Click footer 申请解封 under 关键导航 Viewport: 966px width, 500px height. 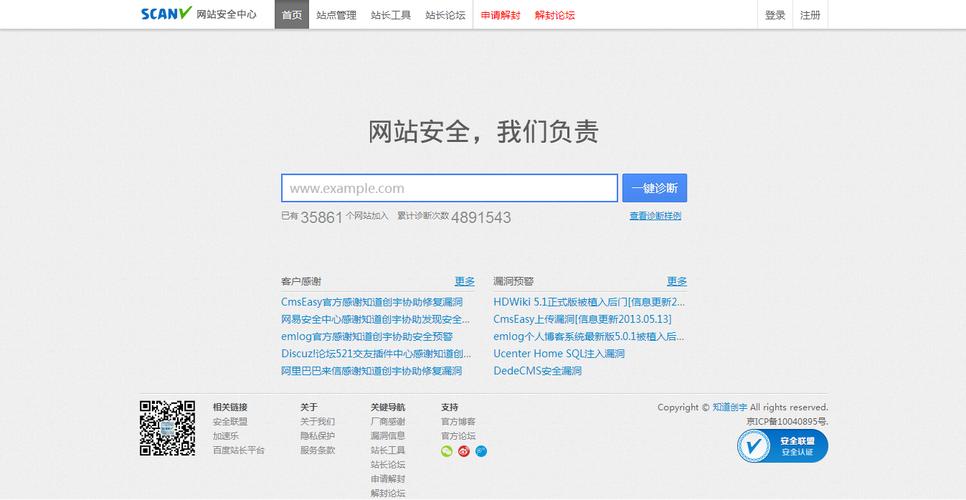(388, 479)
